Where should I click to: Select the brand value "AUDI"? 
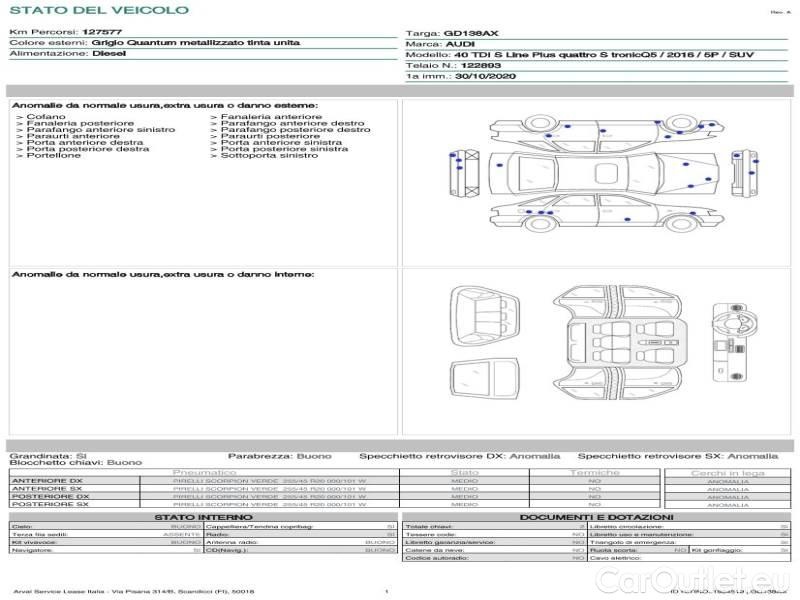tap(460, 44)
